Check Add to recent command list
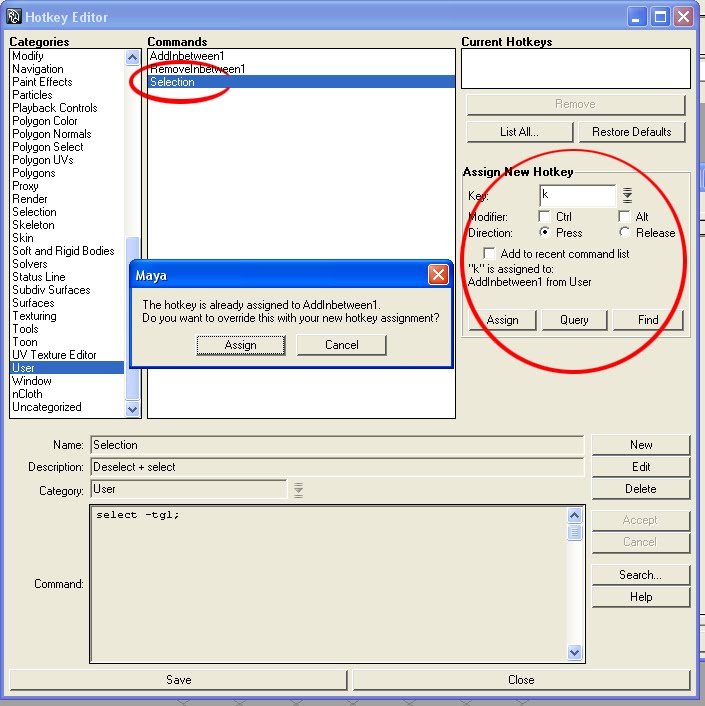 (489, 253)
